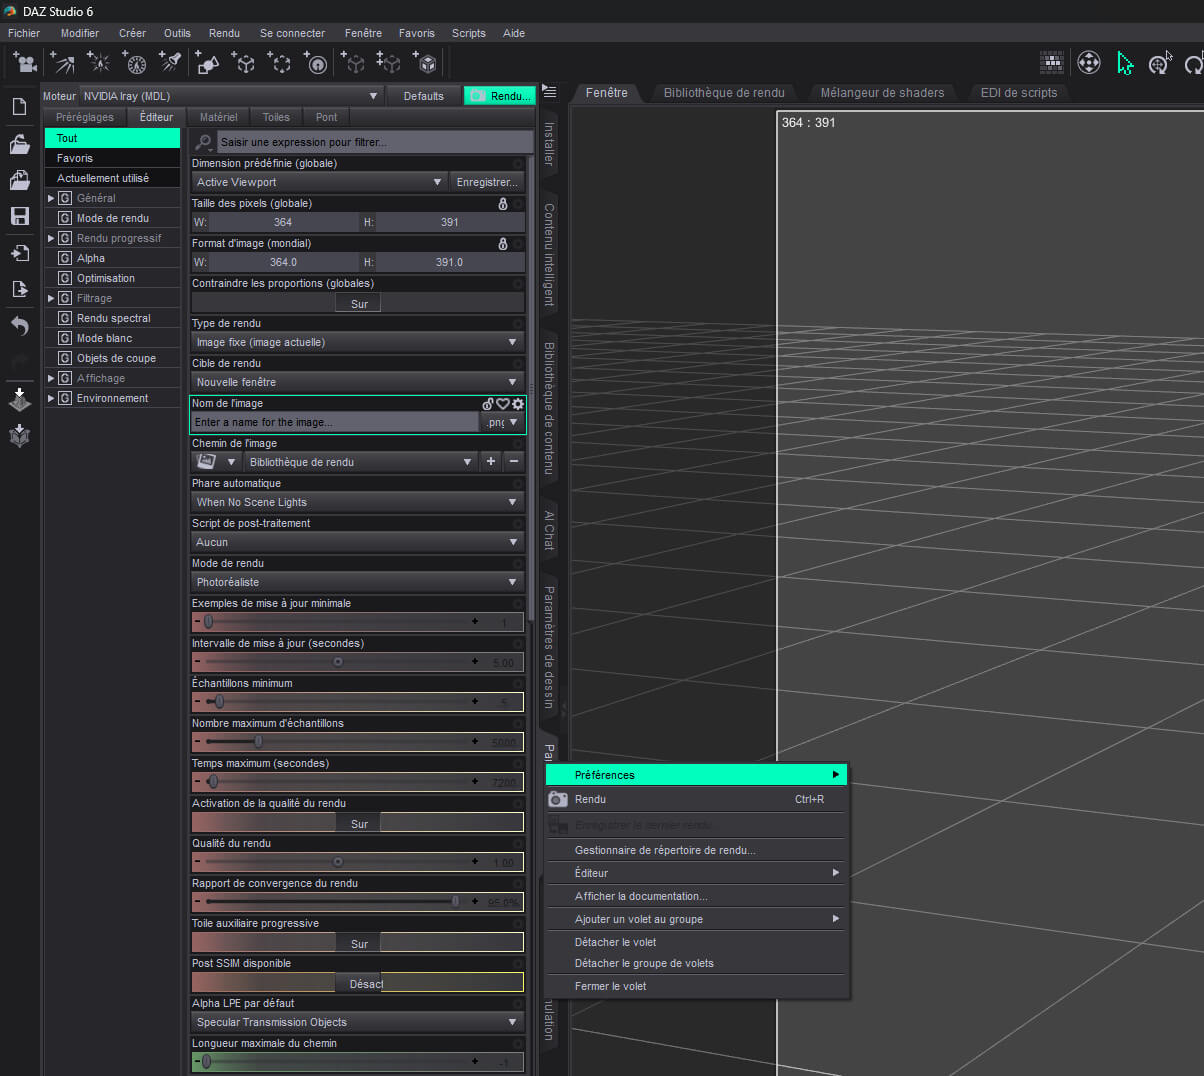Click the Export file icon
Screen dimensions: 1204x1076
(19, 289)
